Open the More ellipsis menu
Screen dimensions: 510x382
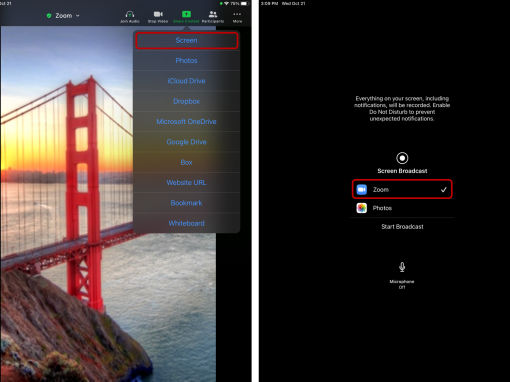[237, 14]
